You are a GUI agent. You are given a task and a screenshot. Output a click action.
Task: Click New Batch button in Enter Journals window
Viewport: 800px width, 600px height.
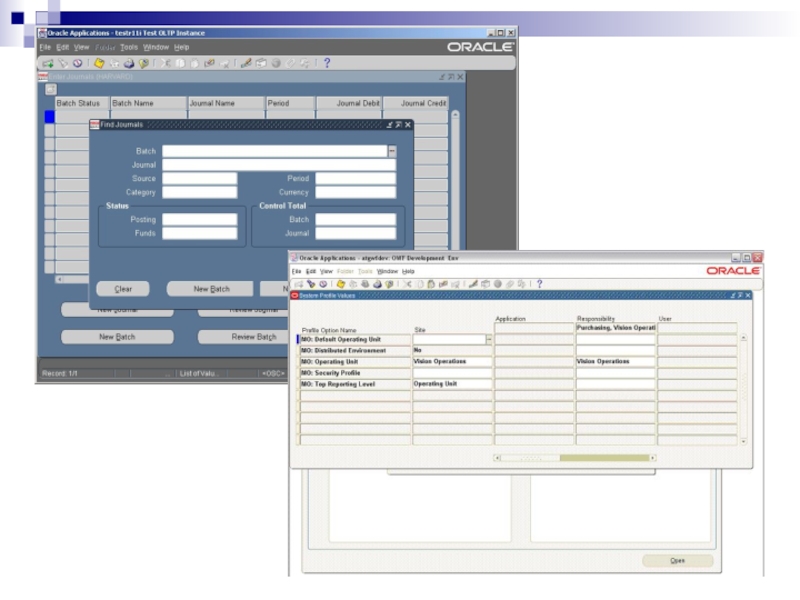(x=117, y=337)
